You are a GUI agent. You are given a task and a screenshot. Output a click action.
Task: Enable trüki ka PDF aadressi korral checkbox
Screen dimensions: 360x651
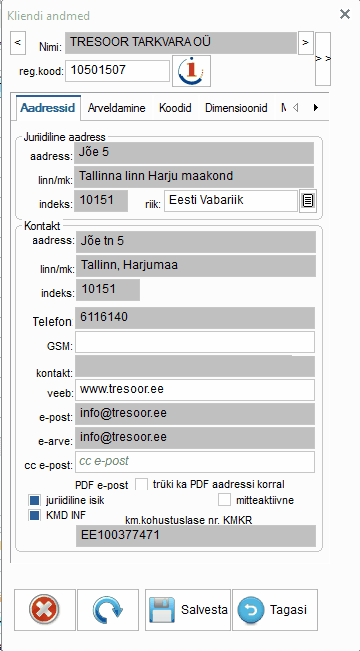pos(142,484)
